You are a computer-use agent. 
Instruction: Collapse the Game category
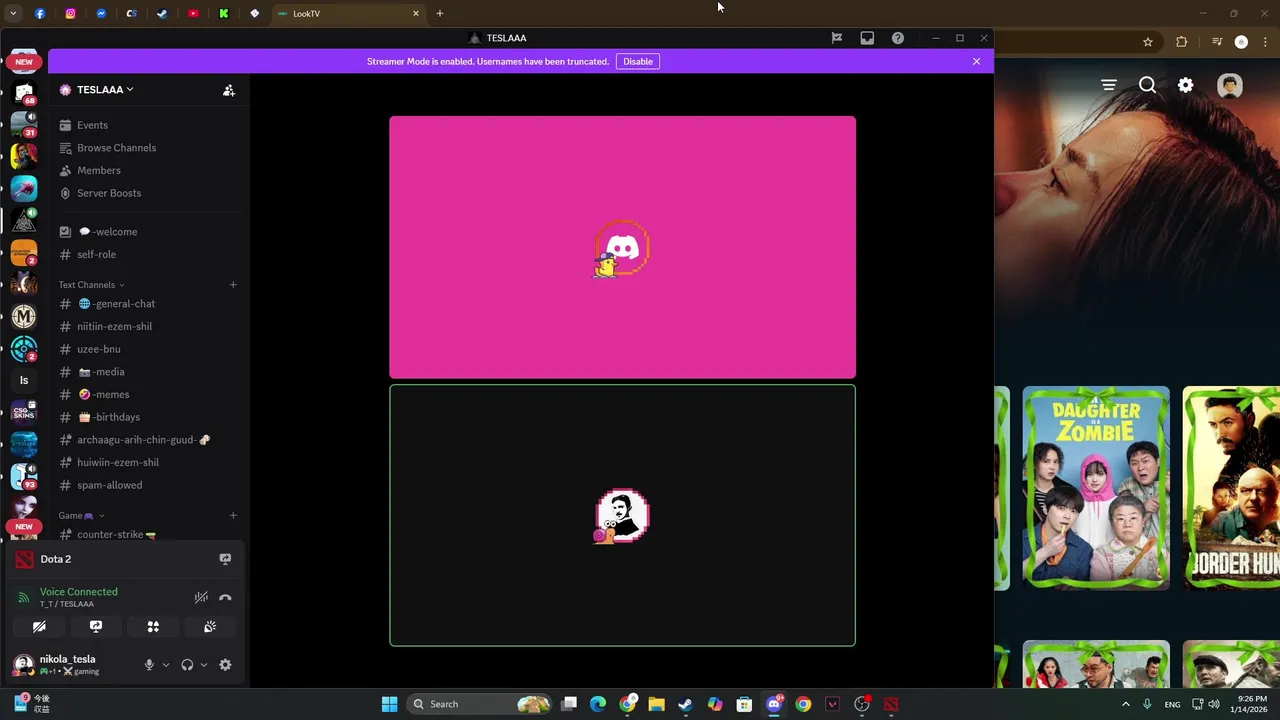(x=81, y=516)
